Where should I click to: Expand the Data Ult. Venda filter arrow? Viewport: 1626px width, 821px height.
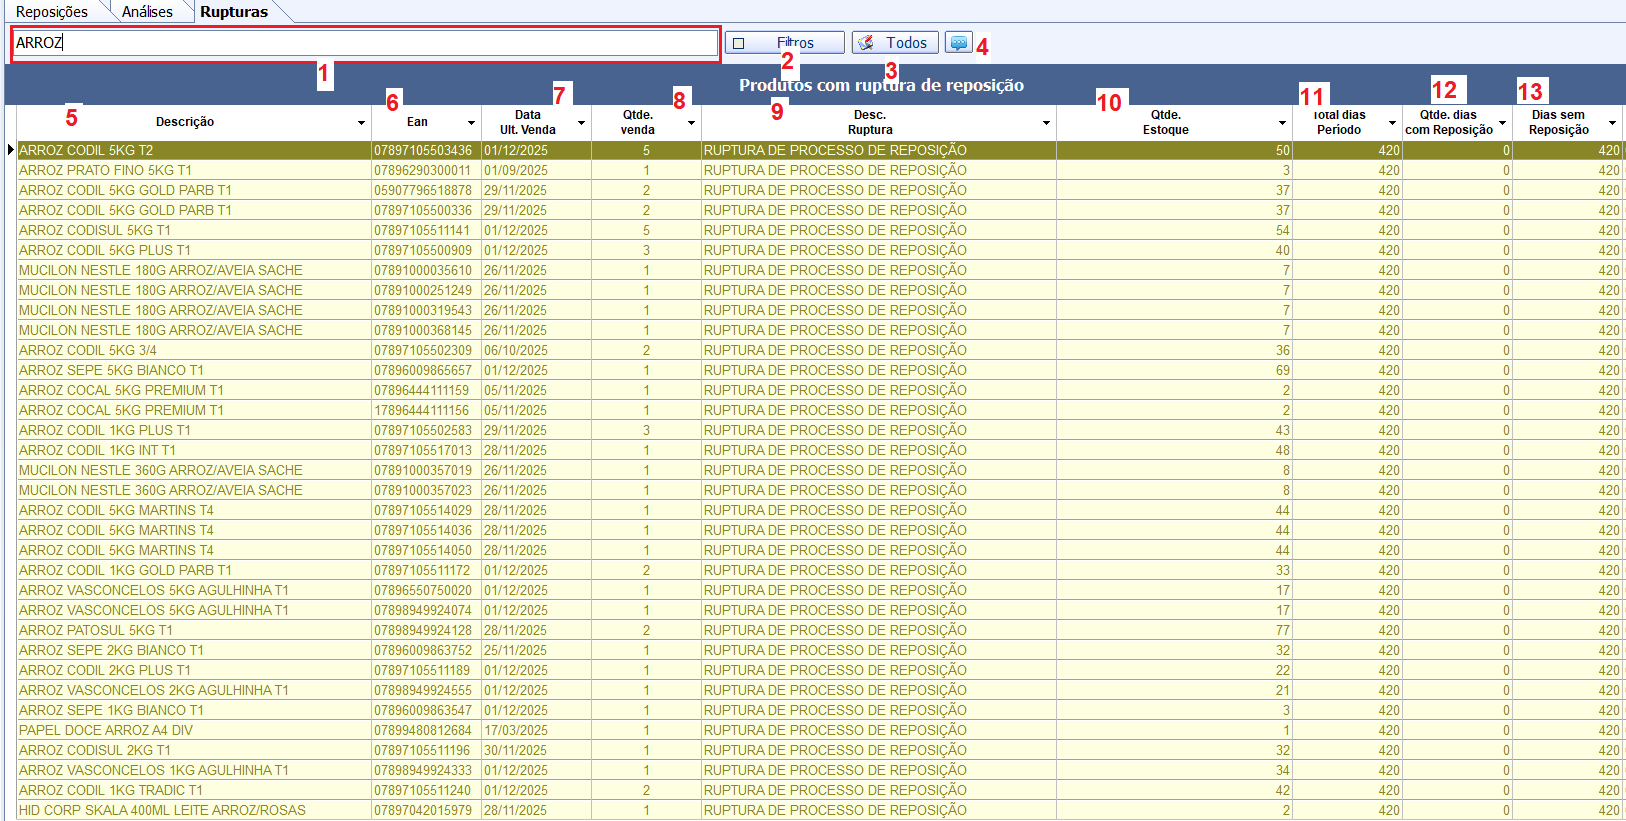[x=581, y=123]
